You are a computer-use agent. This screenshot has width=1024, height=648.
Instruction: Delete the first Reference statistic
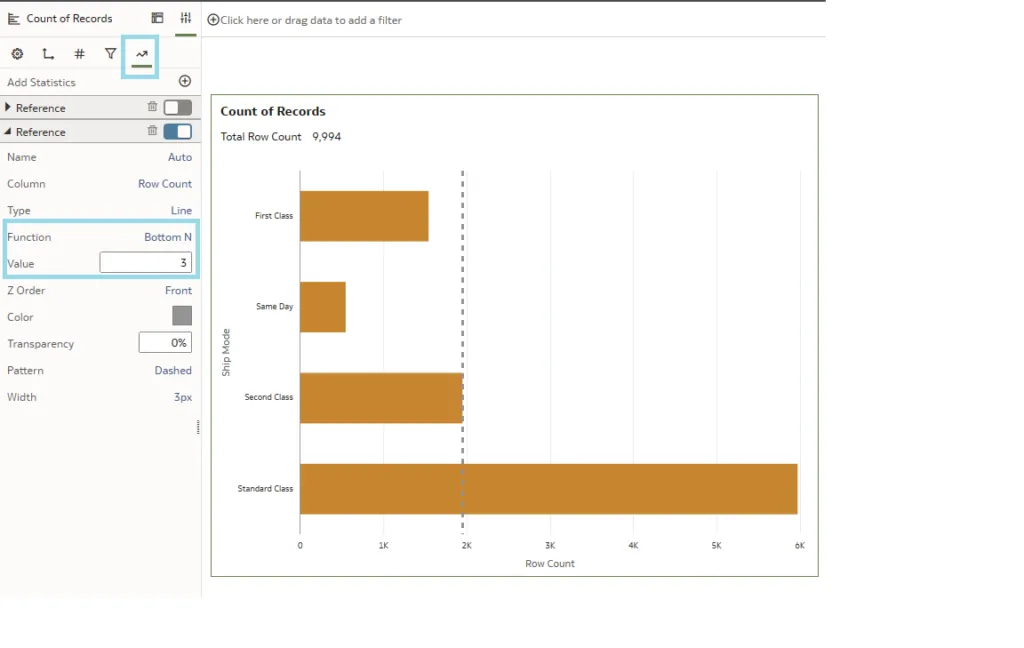[x=152, y=107]
